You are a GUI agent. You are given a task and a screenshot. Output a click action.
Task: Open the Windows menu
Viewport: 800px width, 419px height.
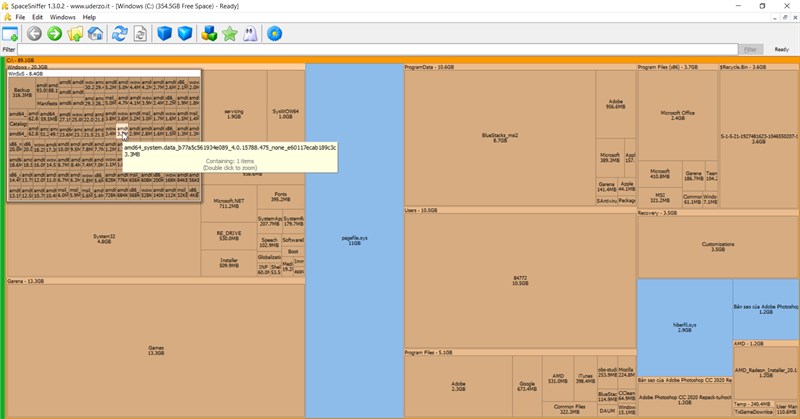click(63, 17)
